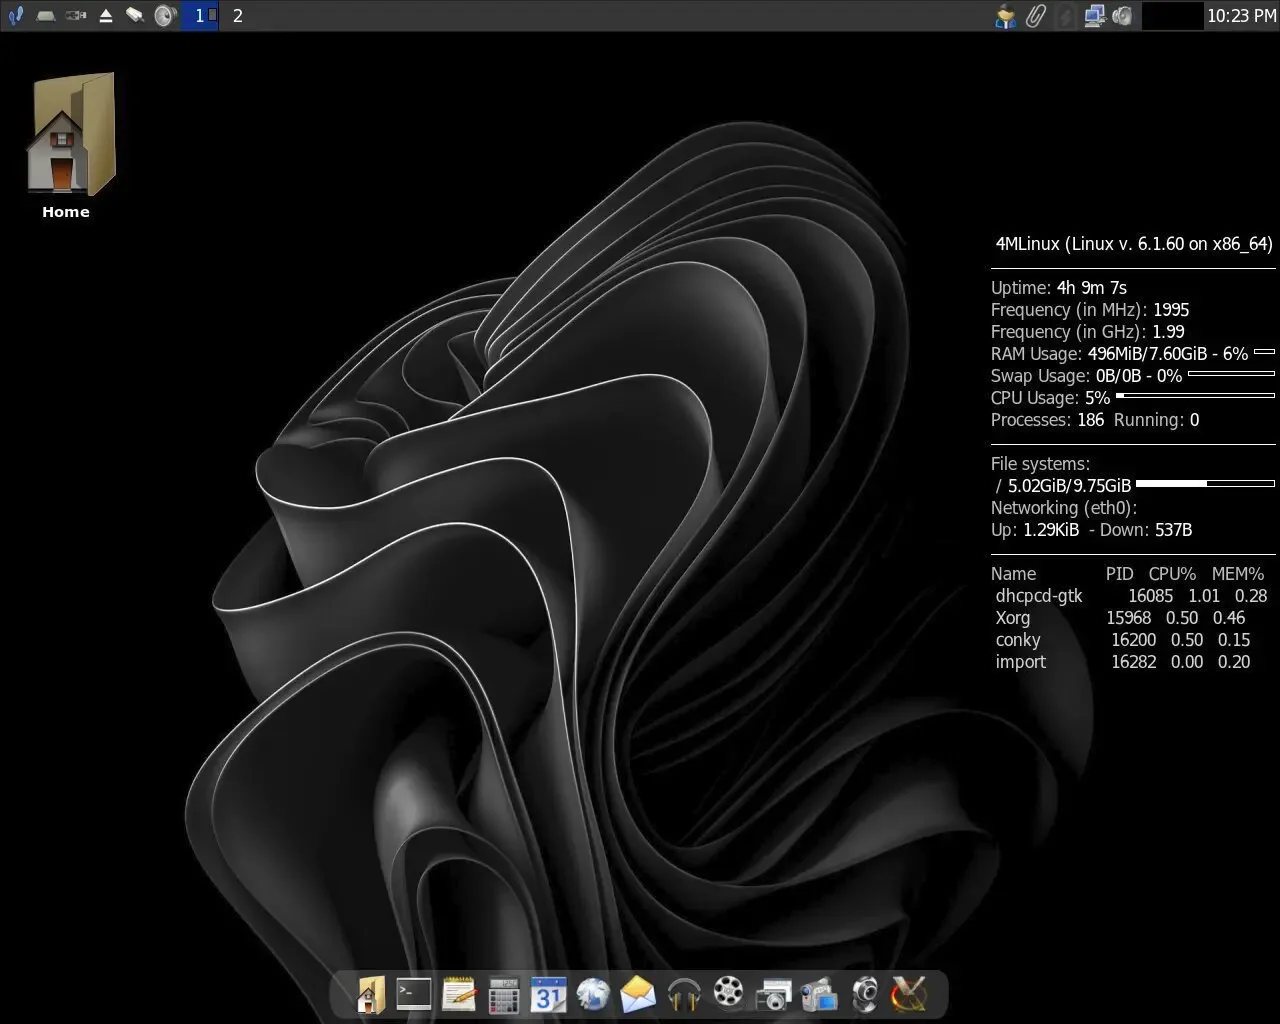Click the RAM Usage 496MiB/7.60GiB text
This screenshot has height=1024, width=1280.
pos(1119,354)
